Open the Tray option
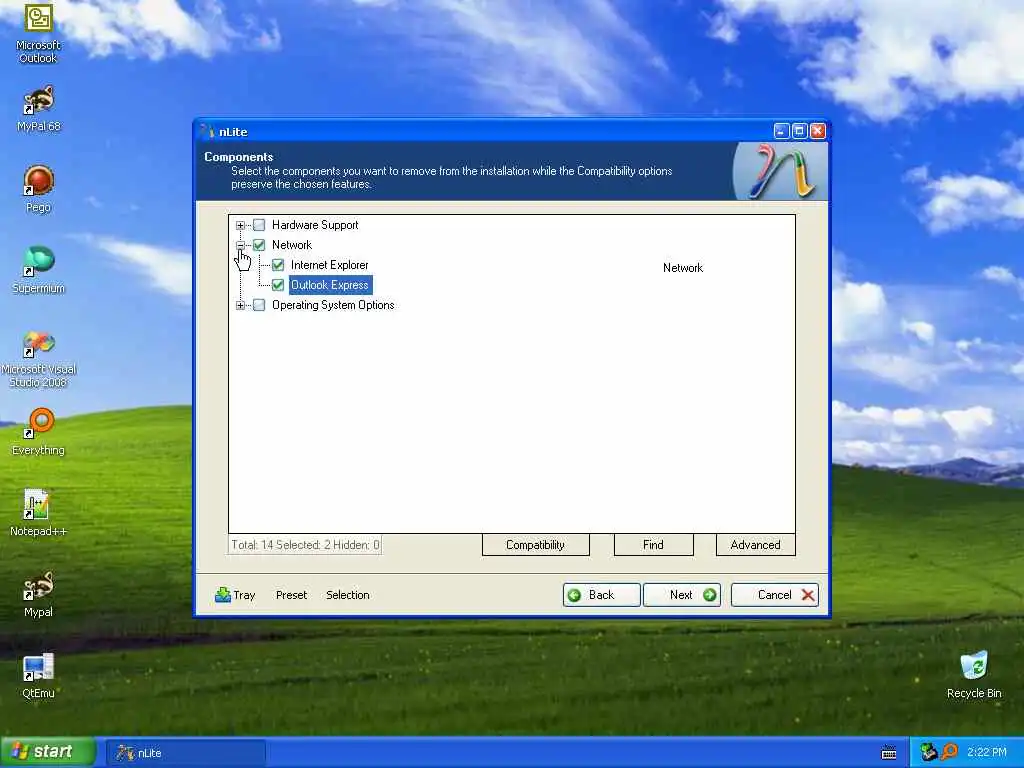Screen dimensions: 1024x768 [235, 595]
